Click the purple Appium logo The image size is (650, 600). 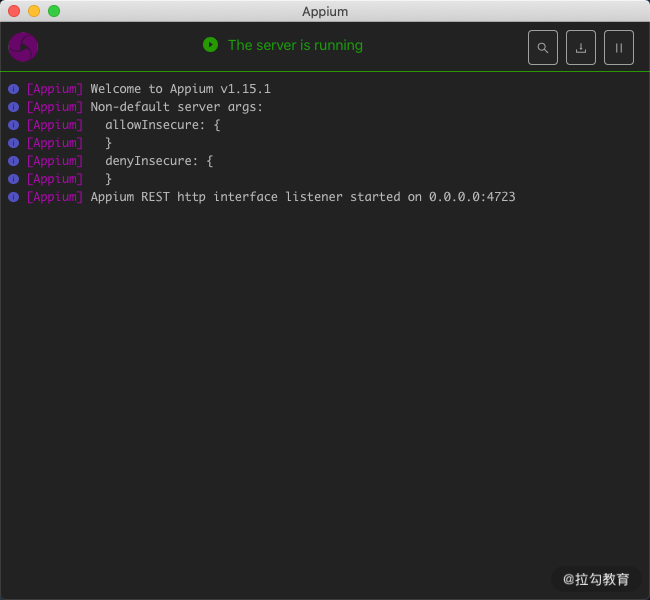(x=23, y=47)
